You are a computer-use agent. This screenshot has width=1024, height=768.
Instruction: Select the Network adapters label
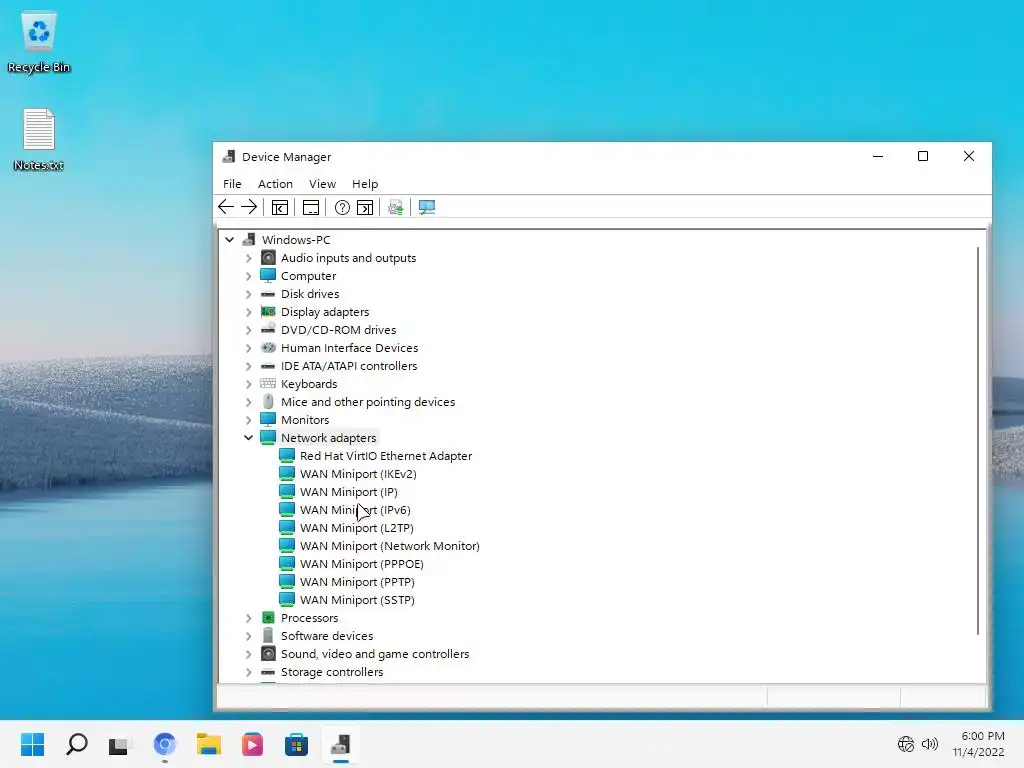coord(328,438)
